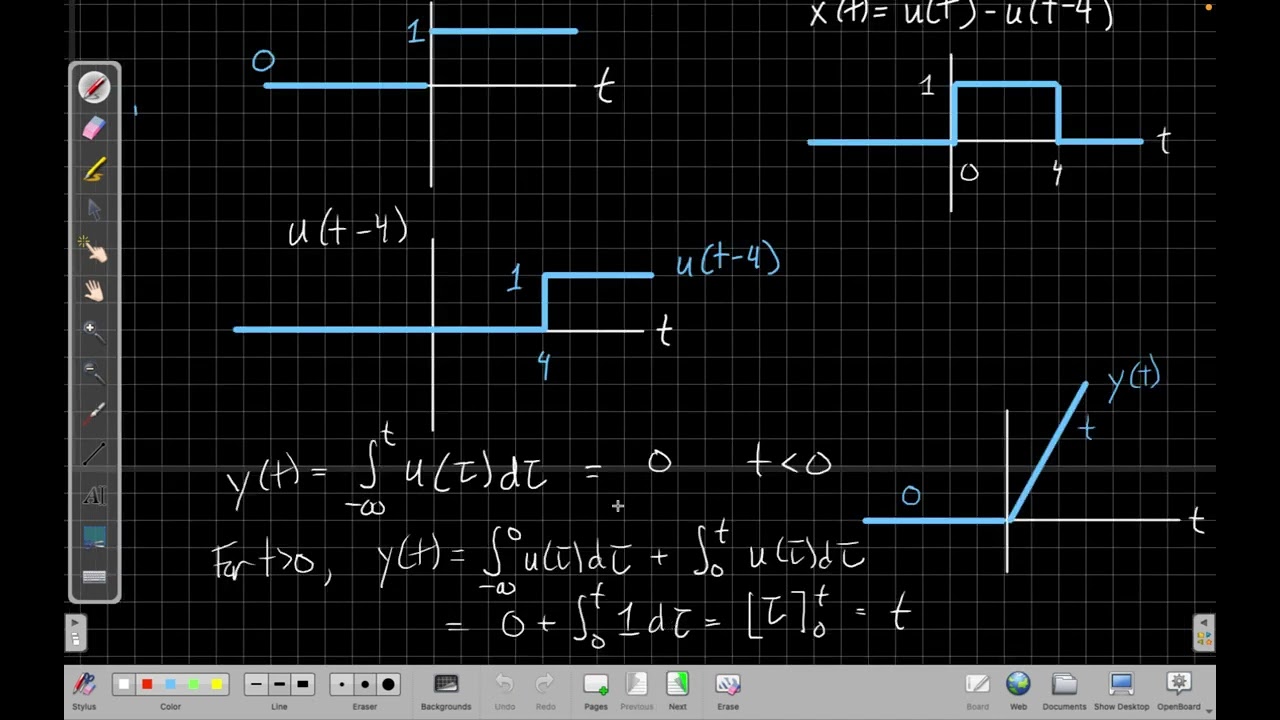Image resolution: width=1280 pixels, height=720 pixels.
Task: Select the medium line width
Action: coord(279,684)
